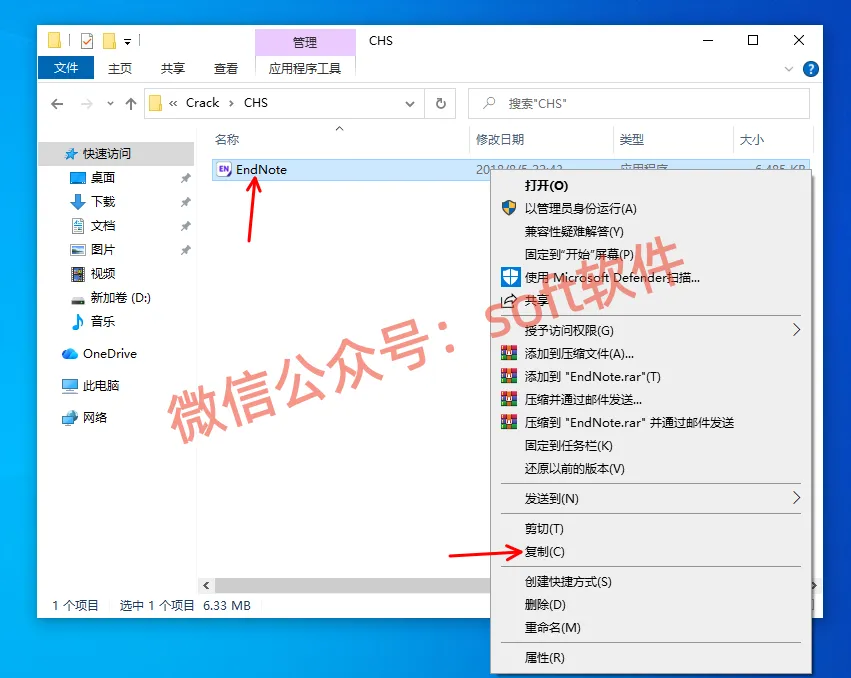Click the horizontal scrollbar left arrow

(206, 585)
